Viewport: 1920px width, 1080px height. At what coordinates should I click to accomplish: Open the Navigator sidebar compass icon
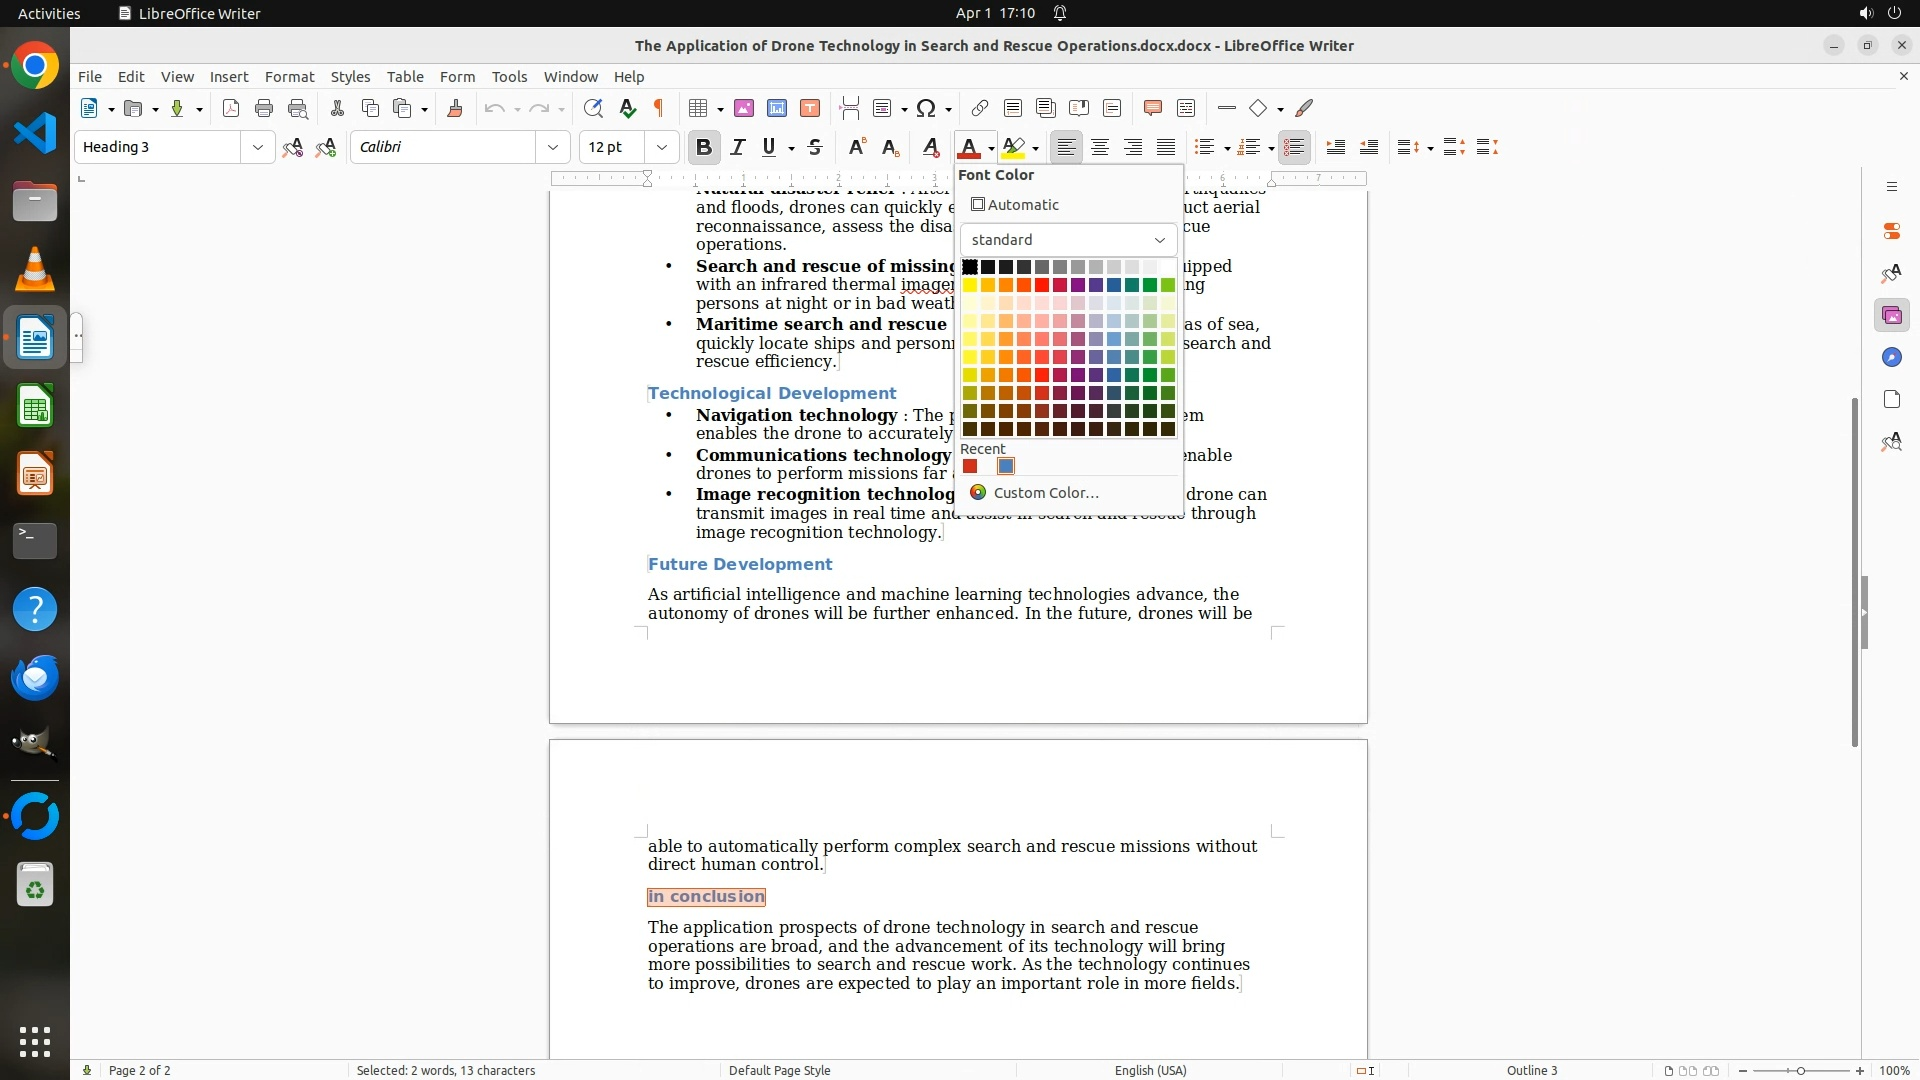[x=1891, y=358]
